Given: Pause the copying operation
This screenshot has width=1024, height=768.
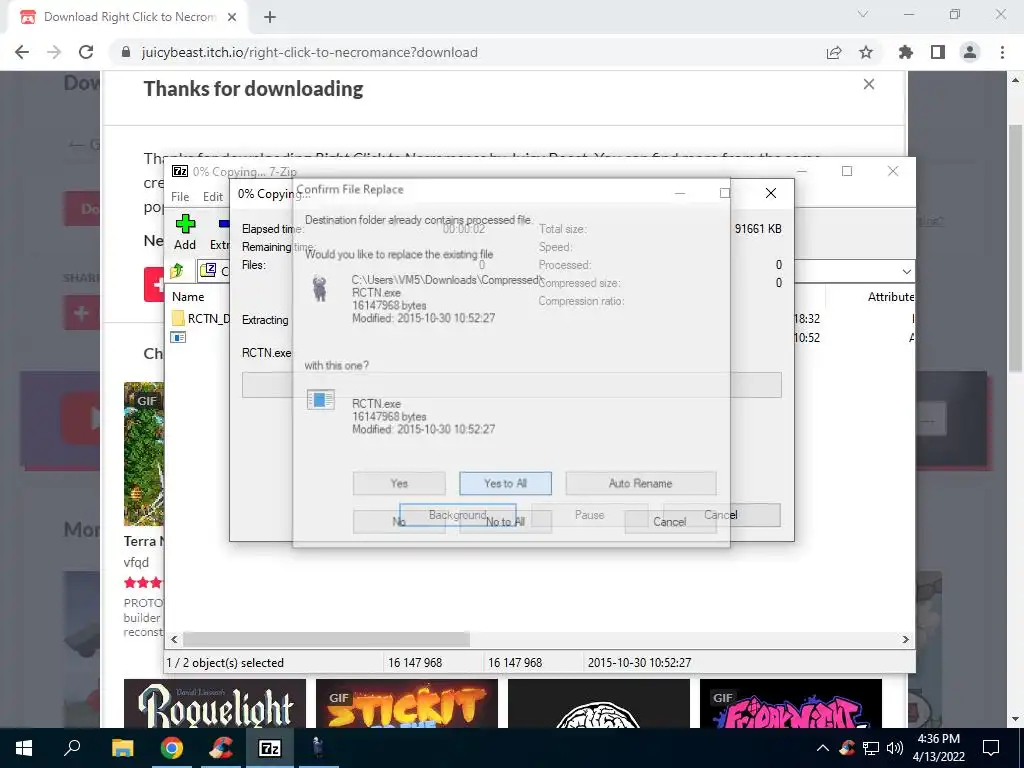Looking at the screenshot, I should click(590, 515).
